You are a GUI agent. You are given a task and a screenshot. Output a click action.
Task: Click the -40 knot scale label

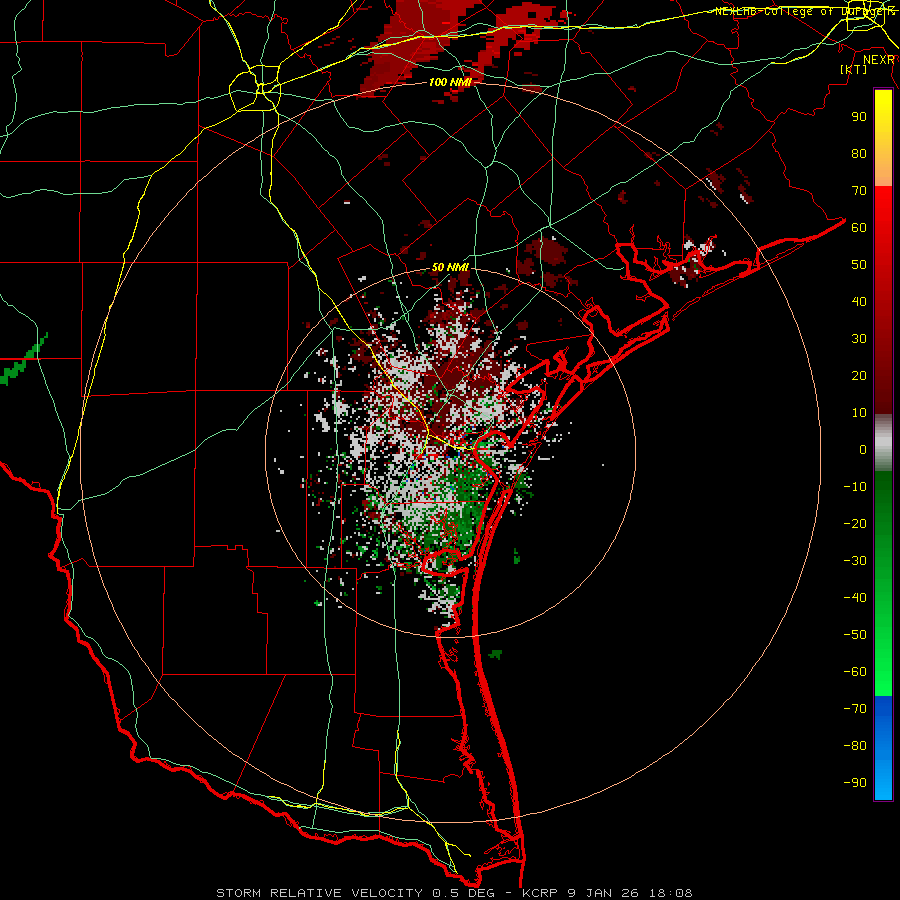coord(855,598)
